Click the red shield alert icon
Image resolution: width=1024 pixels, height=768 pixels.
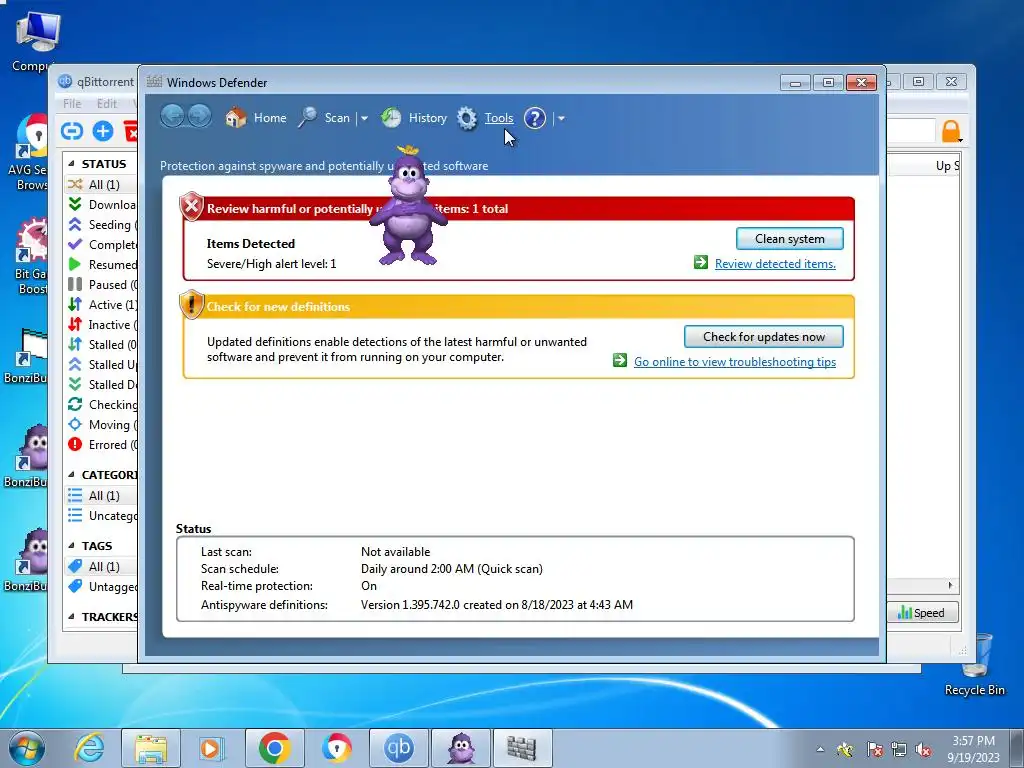pyautogui.click(x=191, y=207)
